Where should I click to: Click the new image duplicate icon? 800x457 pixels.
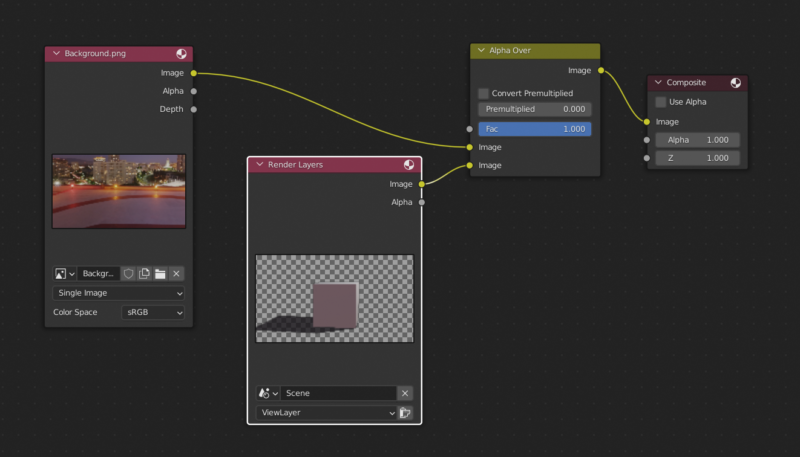point(144,274)
